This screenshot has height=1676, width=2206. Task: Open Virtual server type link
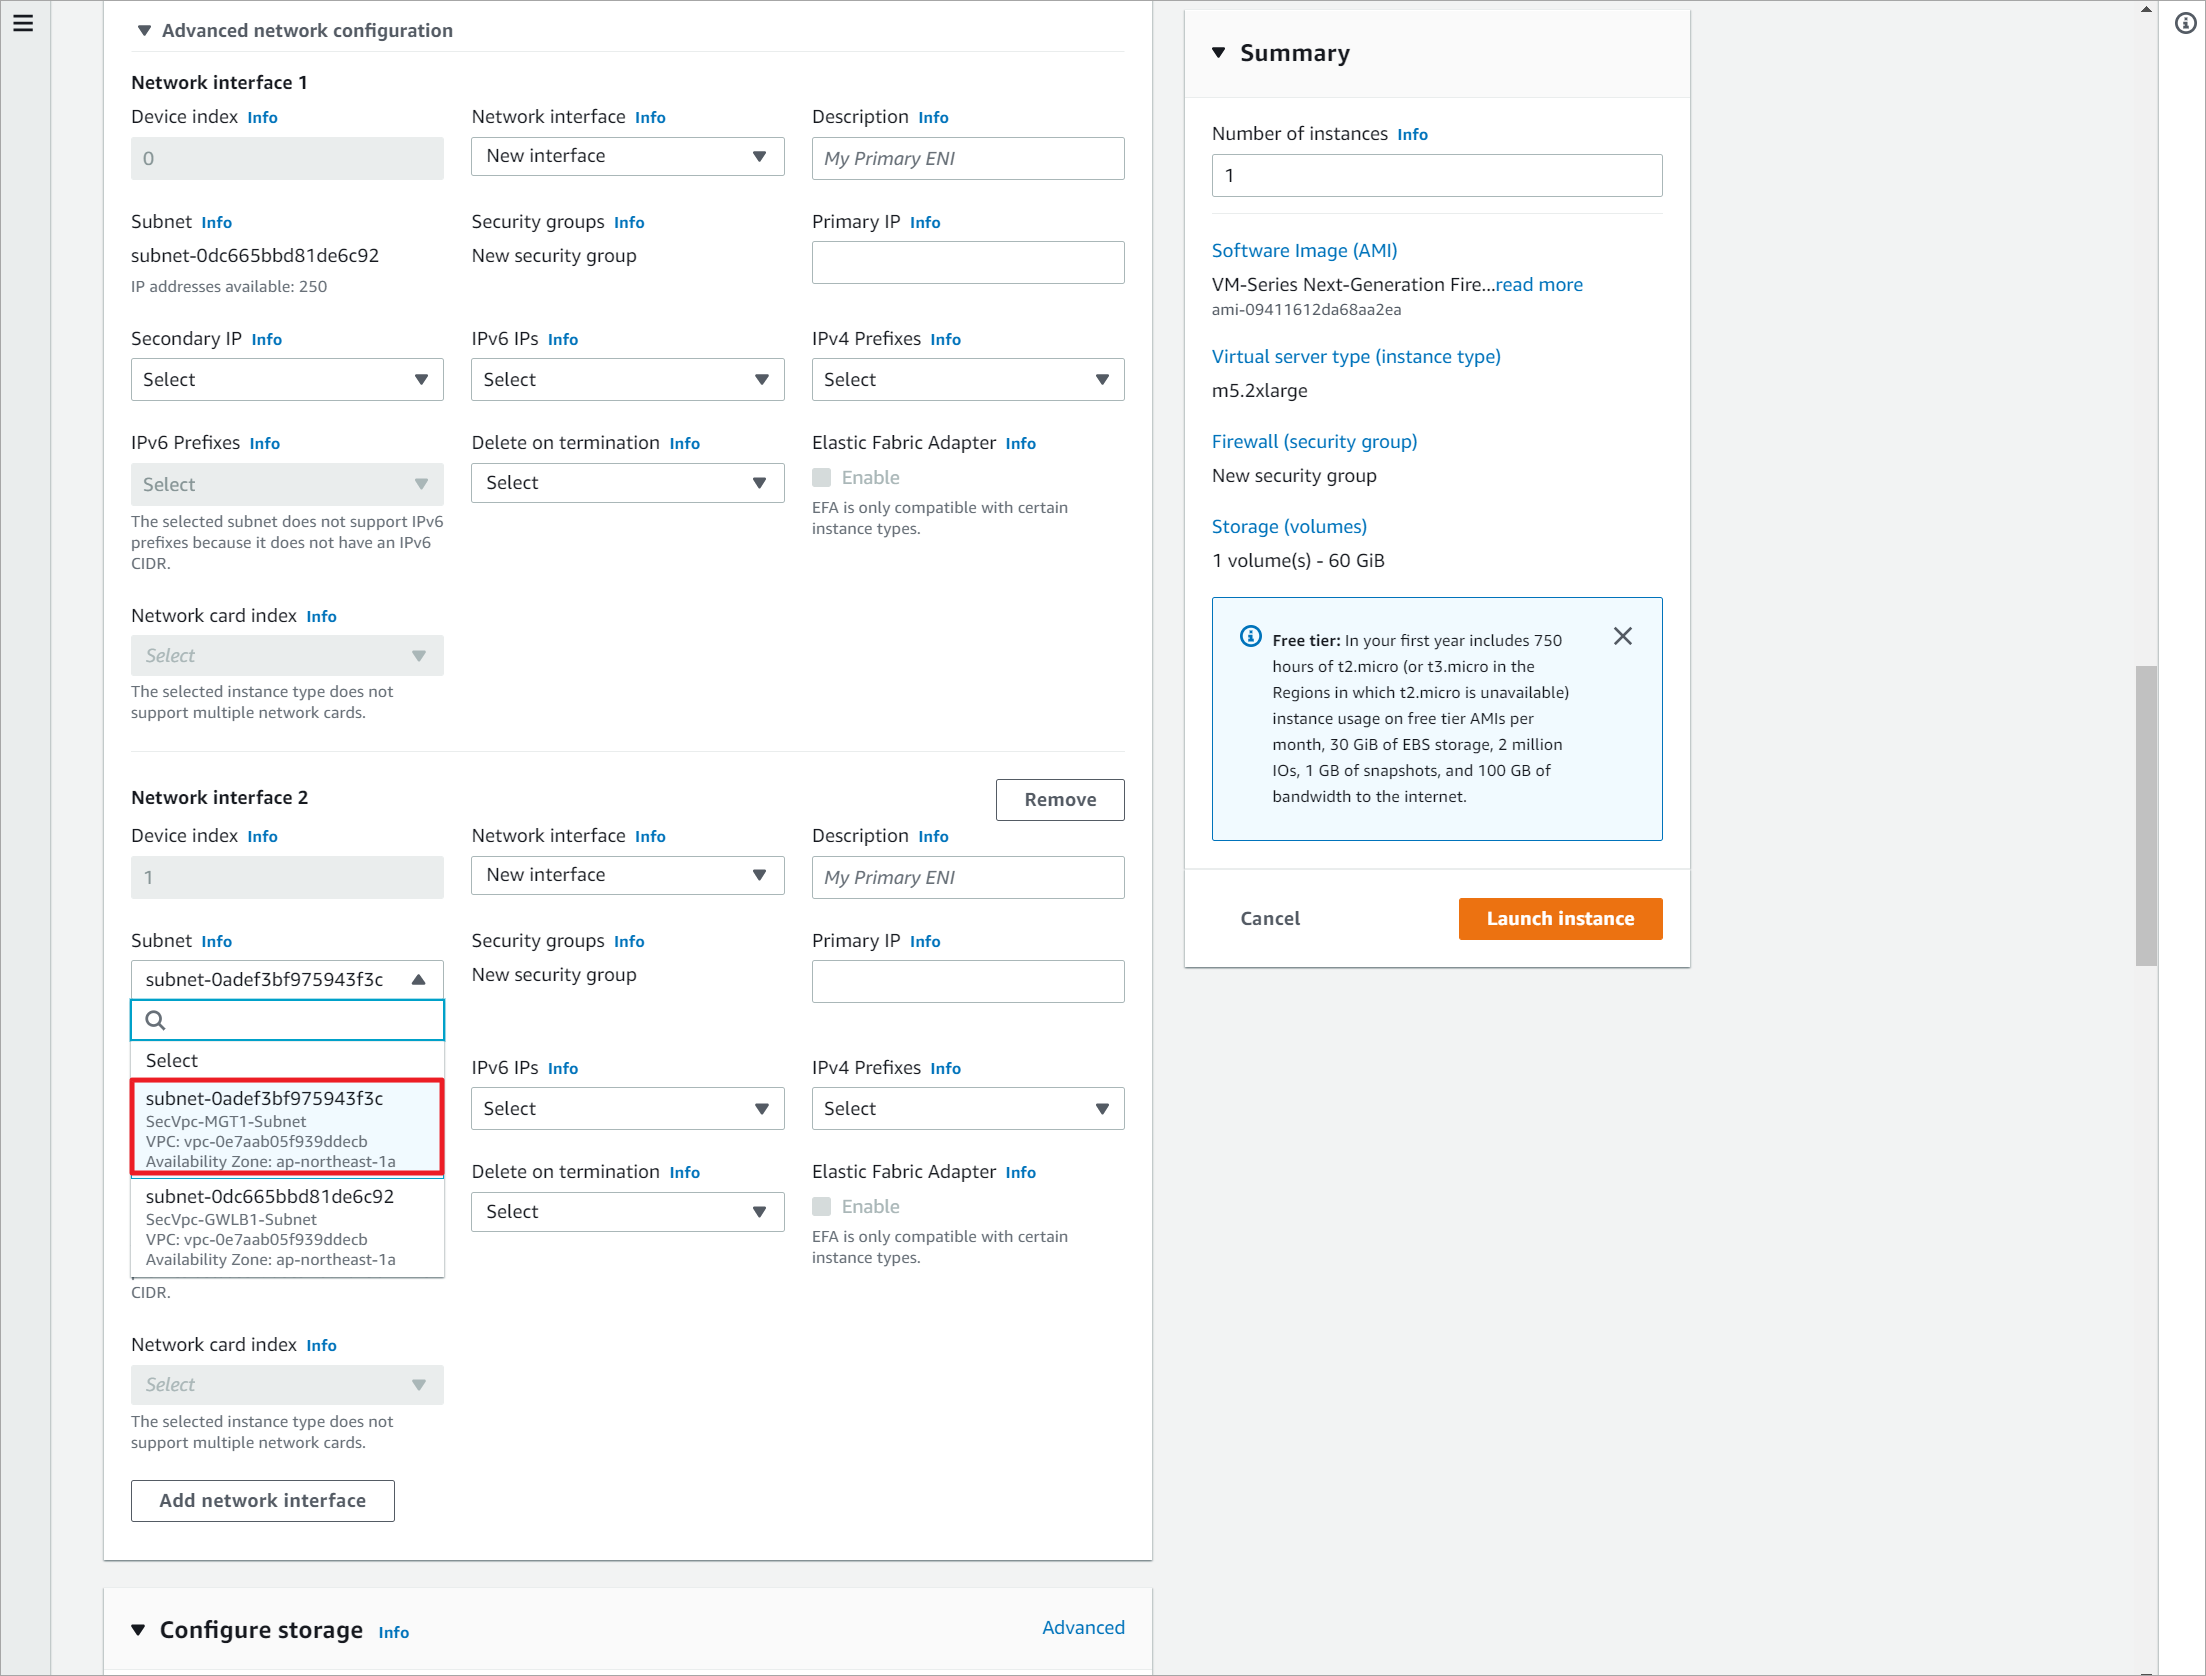(x=1356, y=357)
